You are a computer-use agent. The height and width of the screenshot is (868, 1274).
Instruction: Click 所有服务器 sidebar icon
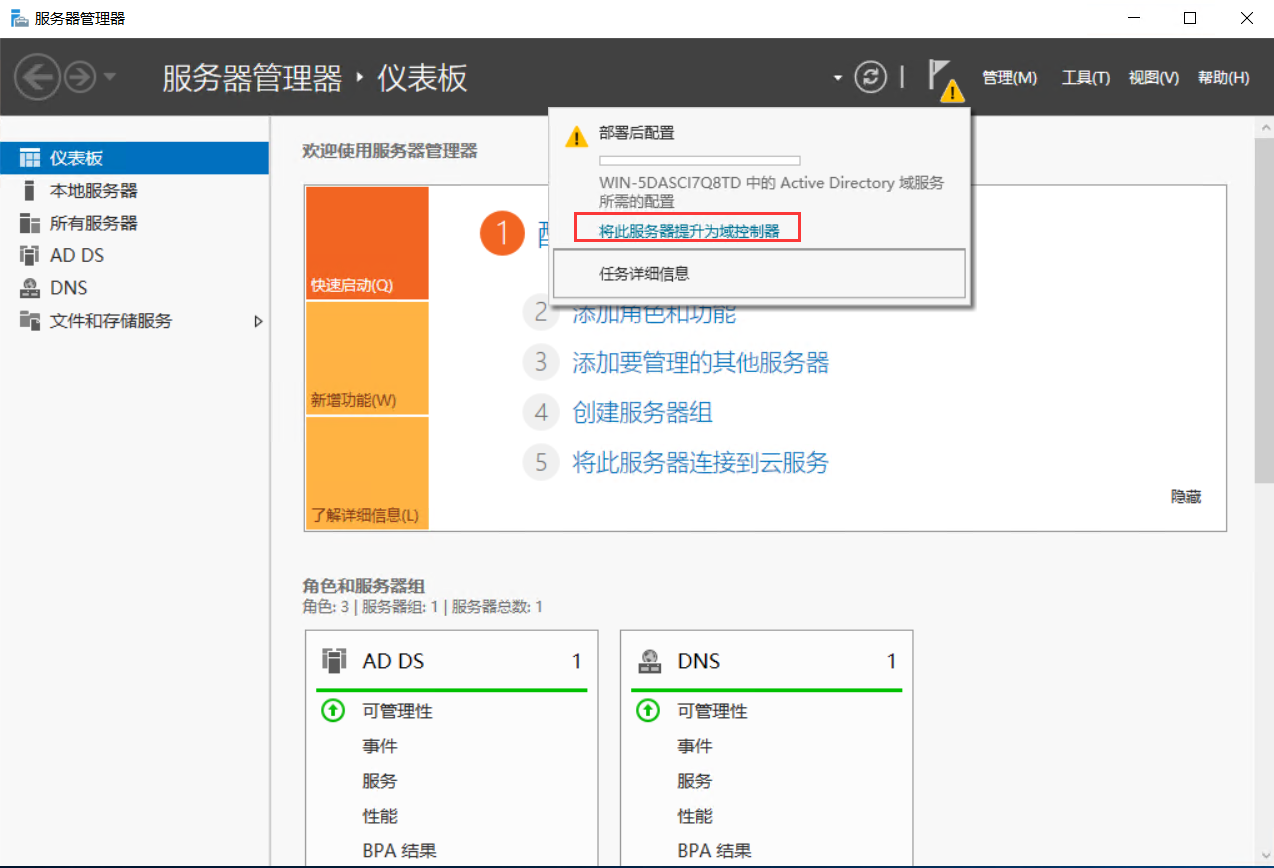pyautogui.click(x=30, y=223)
